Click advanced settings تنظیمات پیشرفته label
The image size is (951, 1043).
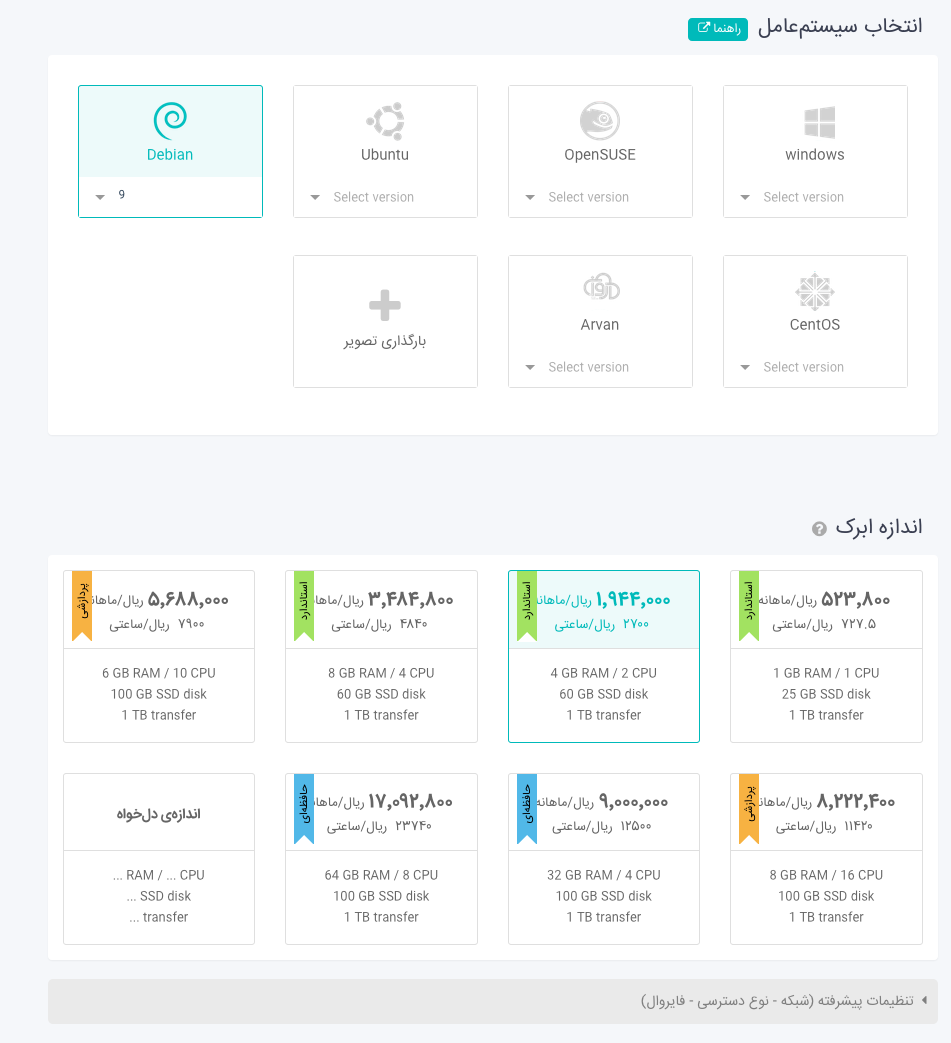point(777,1000)
